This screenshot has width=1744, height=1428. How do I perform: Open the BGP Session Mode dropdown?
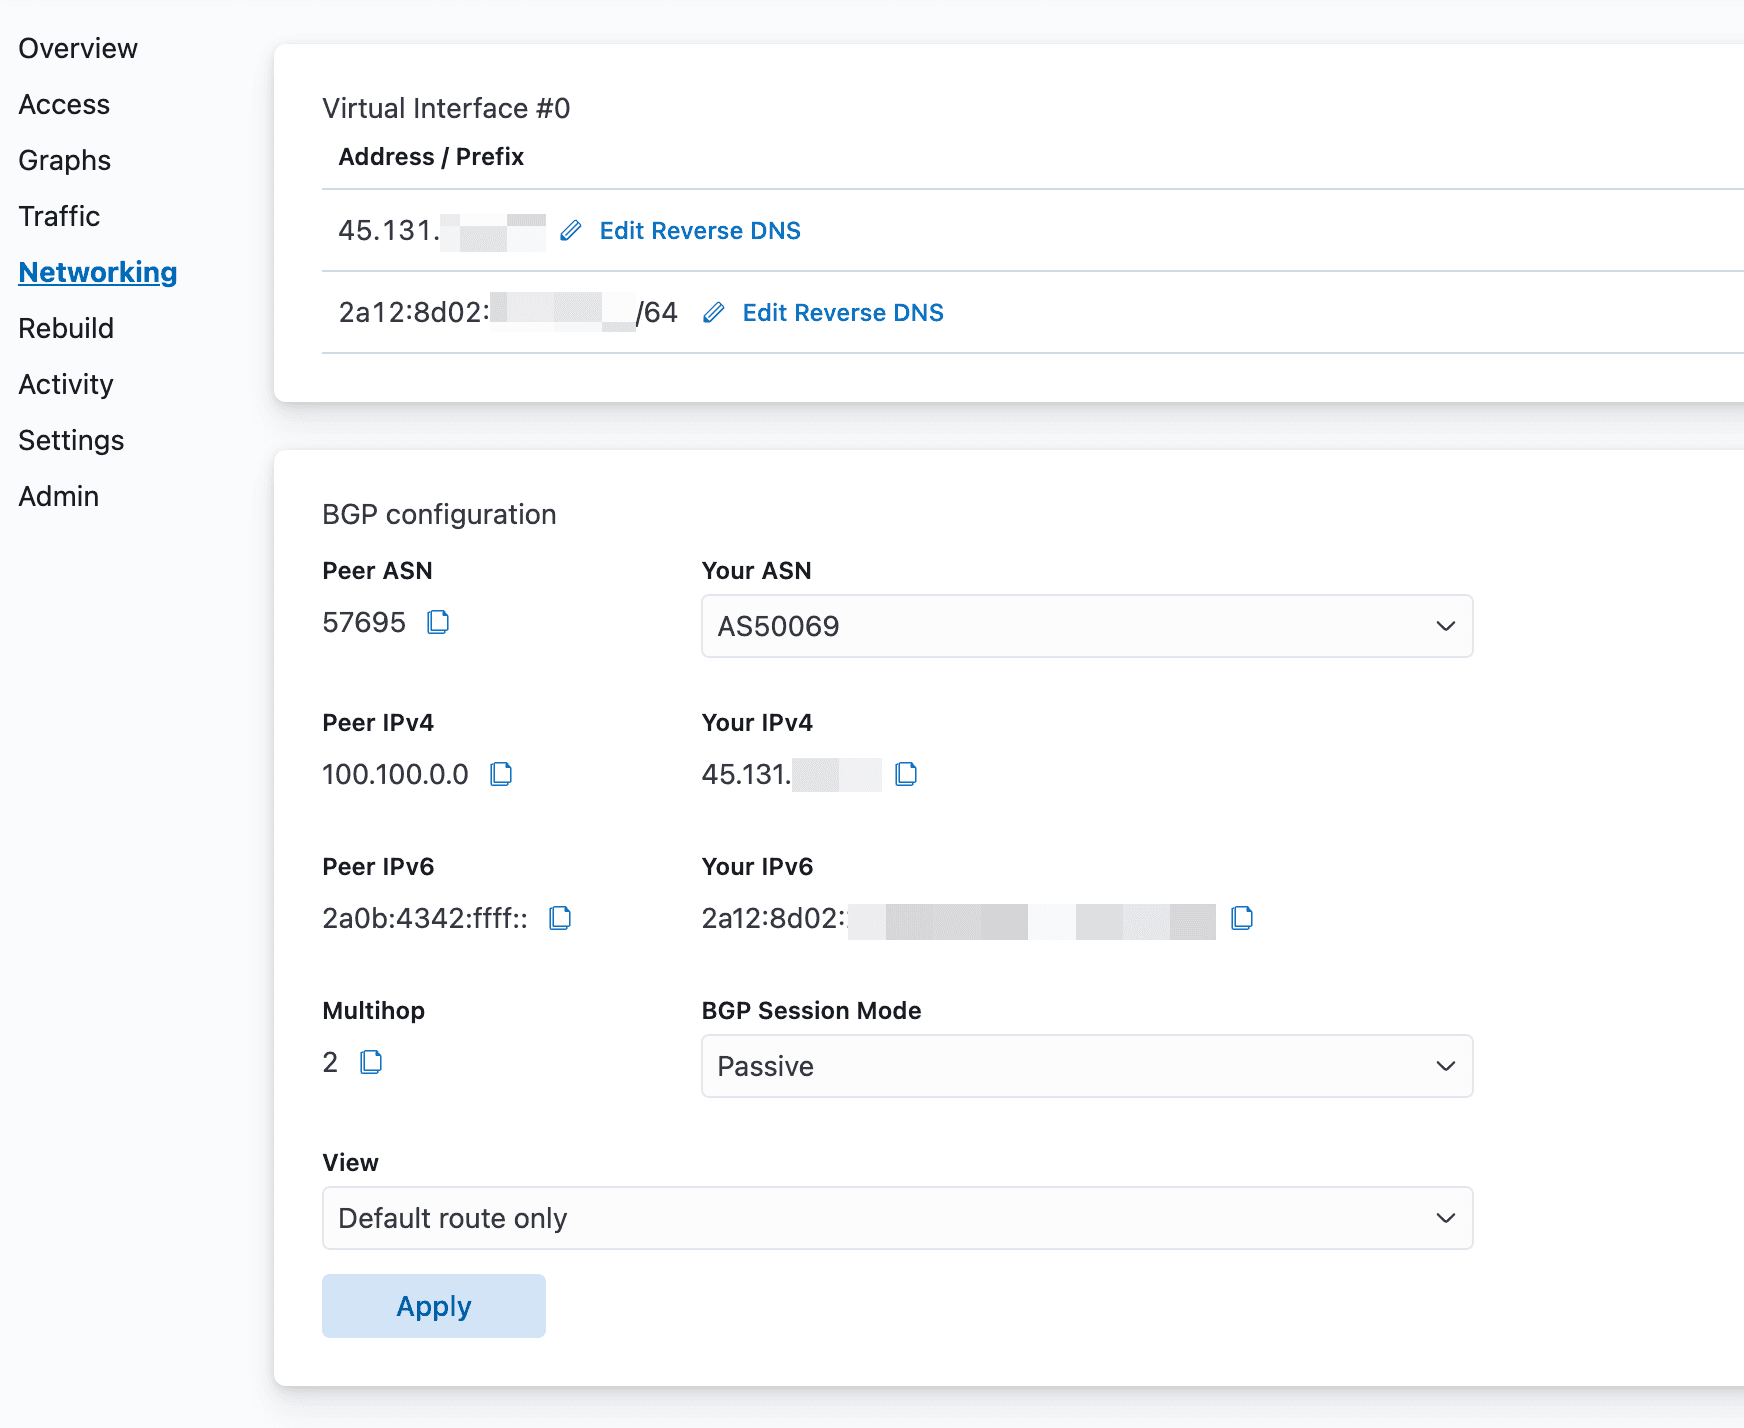(x=1087, y=1066)
